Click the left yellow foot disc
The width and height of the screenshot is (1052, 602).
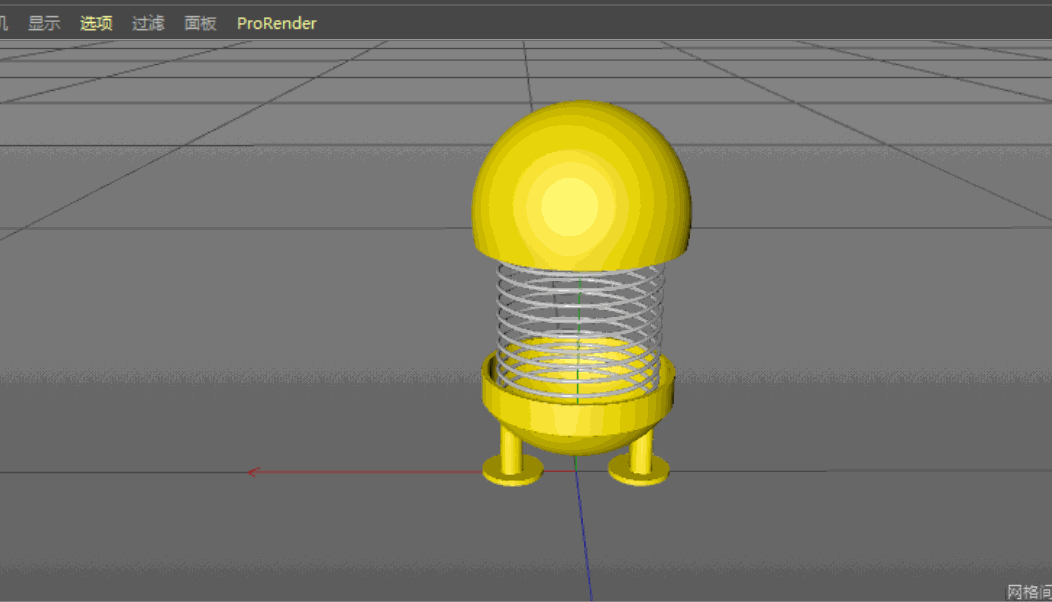point(513,472)
